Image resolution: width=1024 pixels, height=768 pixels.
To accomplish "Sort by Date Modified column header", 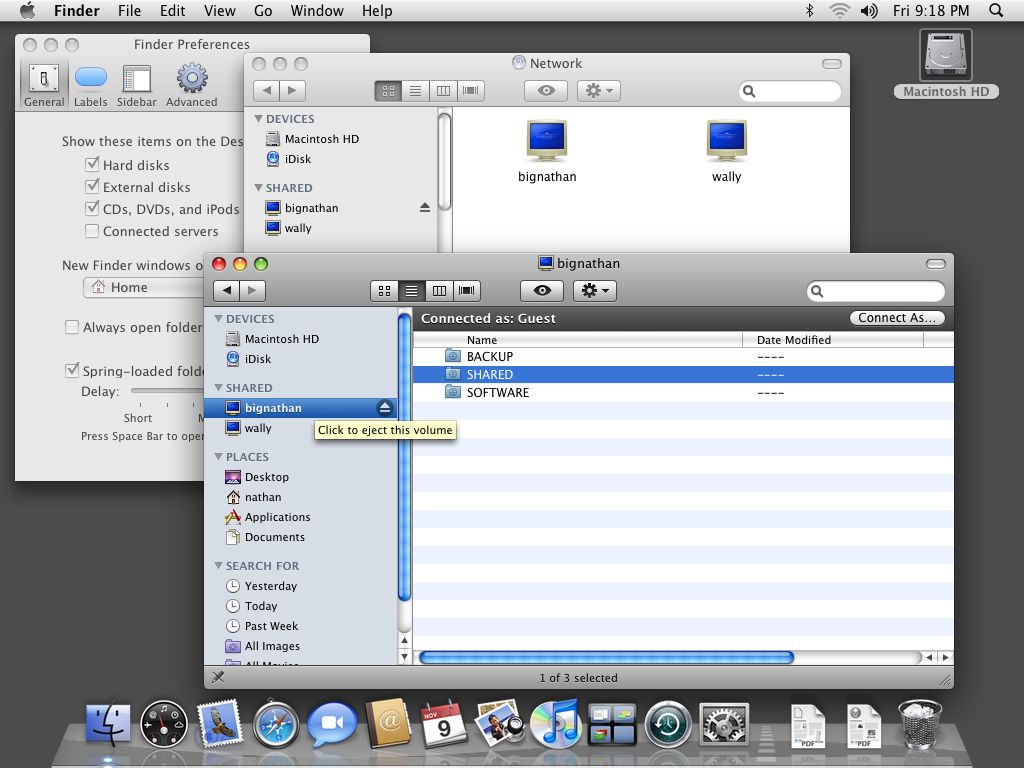I will [833, 340].
